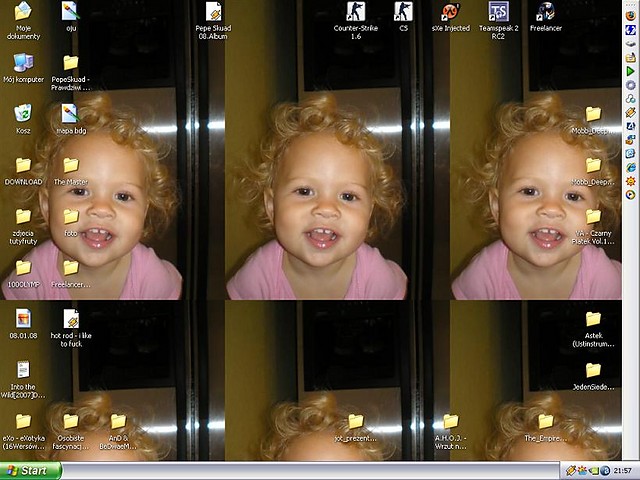Screen dimensions: 640x480
Task: Open the A.H.O.J. - Wrzut n... folder
Action: point(451,431)
